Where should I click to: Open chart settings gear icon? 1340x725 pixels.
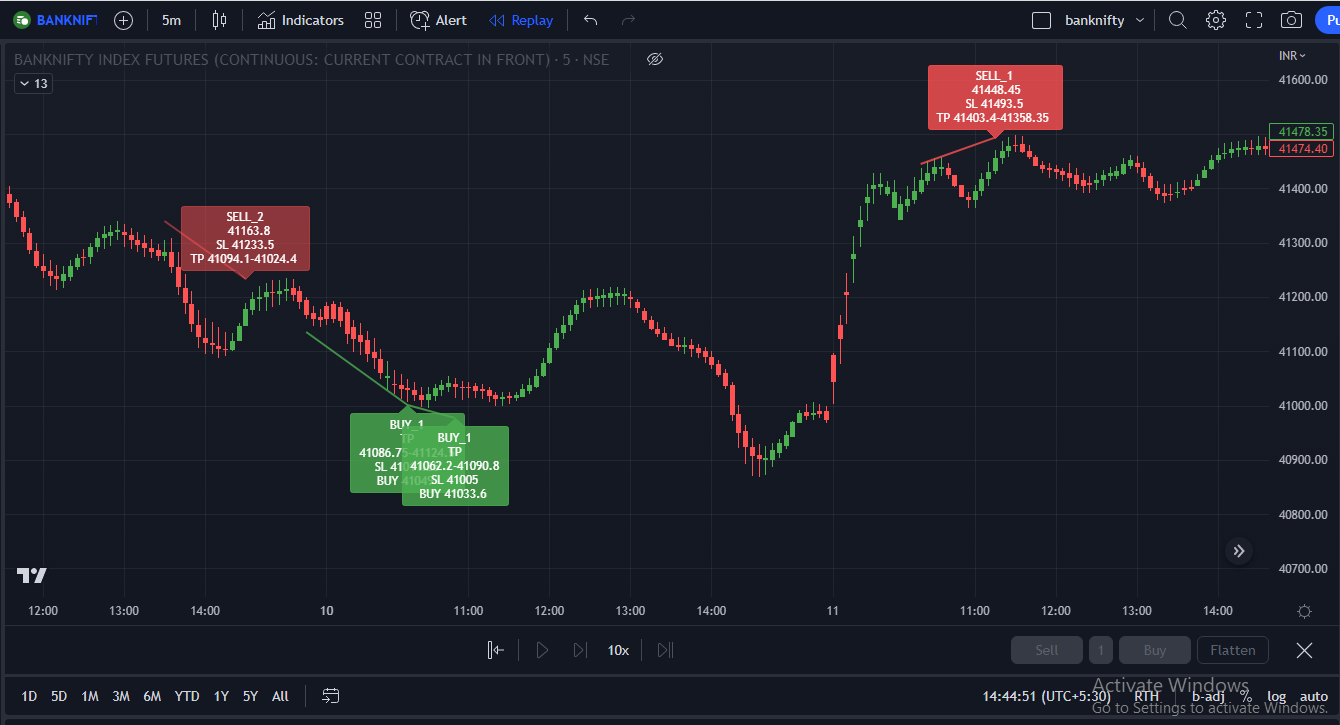(1216, 20)
